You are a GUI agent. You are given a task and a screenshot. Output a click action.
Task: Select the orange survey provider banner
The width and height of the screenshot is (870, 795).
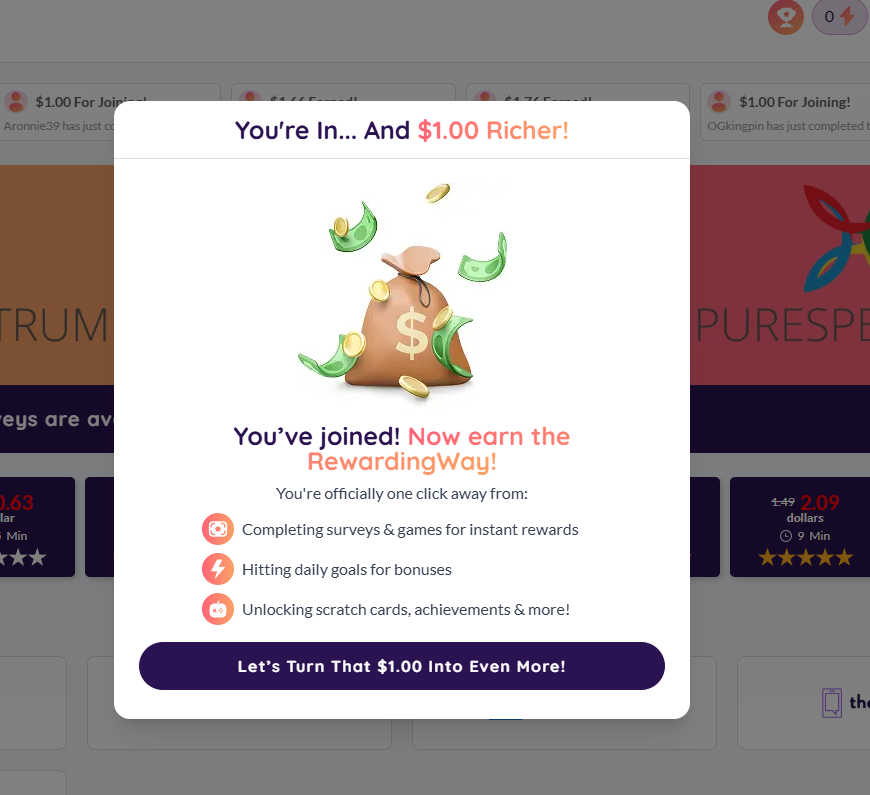pos(55,275)
